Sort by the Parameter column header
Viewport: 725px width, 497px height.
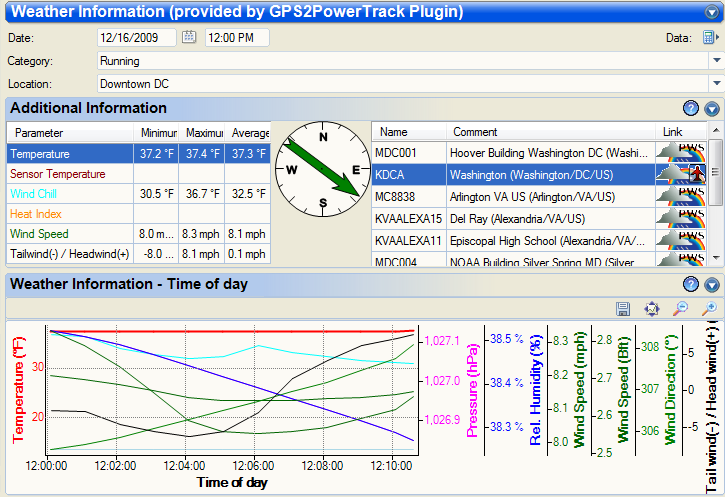[70, 133]
